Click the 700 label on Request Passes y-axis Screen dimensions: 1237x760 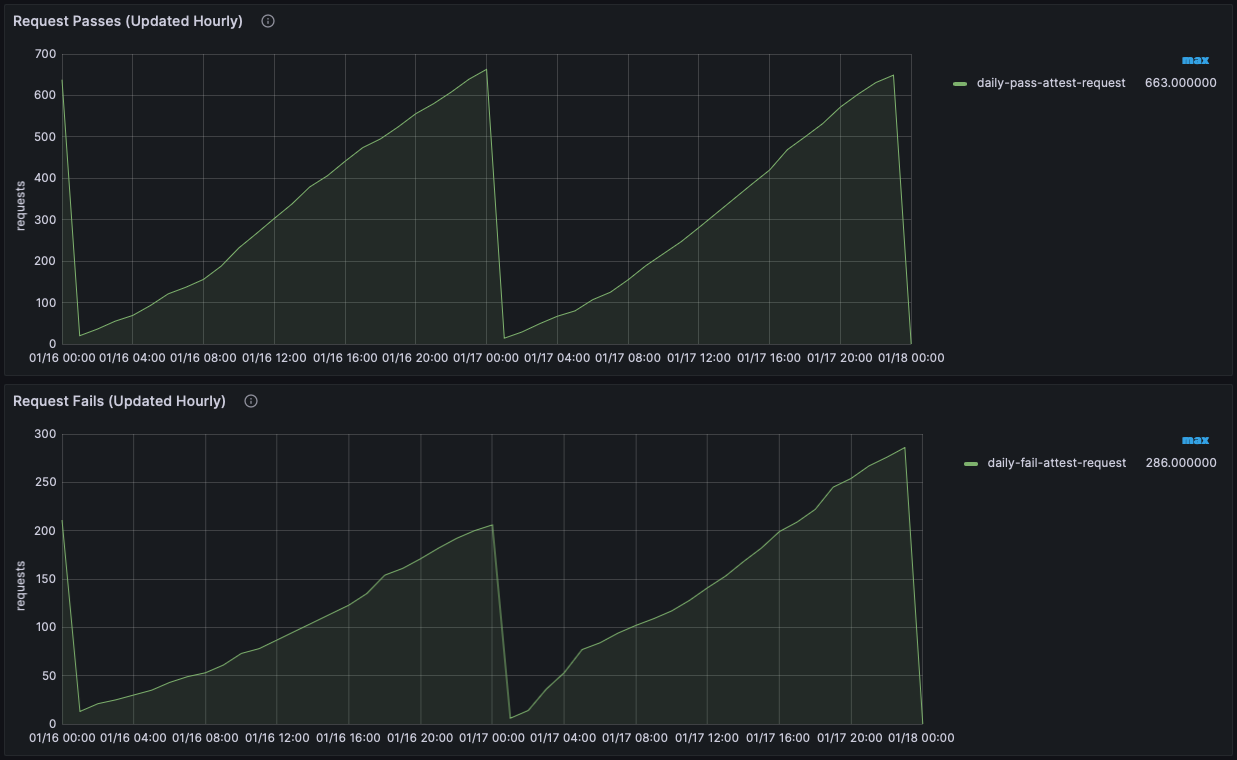pos(43,54)
